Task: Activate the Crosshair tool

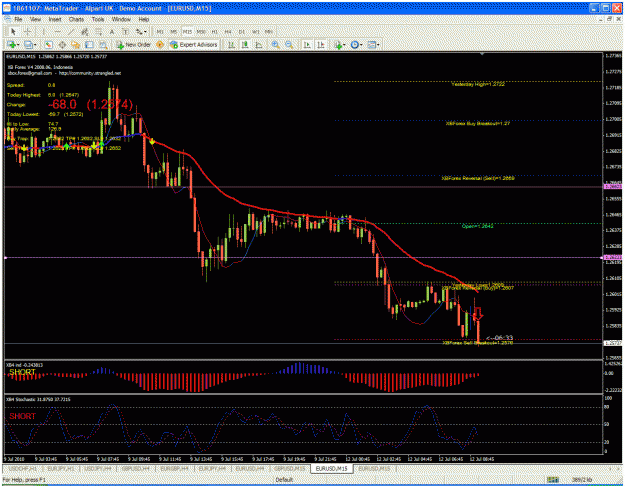Action: (x=28, y=31)
